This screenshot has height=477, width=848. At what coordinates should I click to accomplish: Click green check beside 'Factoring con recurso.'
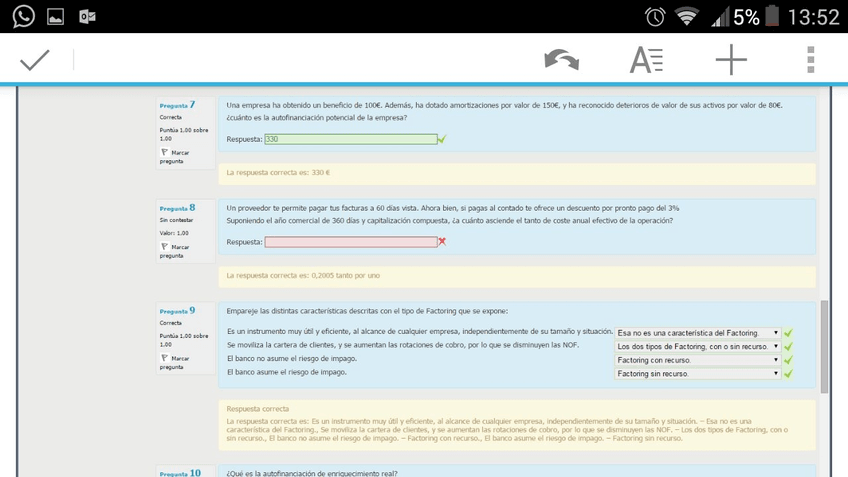coord(789,360)
